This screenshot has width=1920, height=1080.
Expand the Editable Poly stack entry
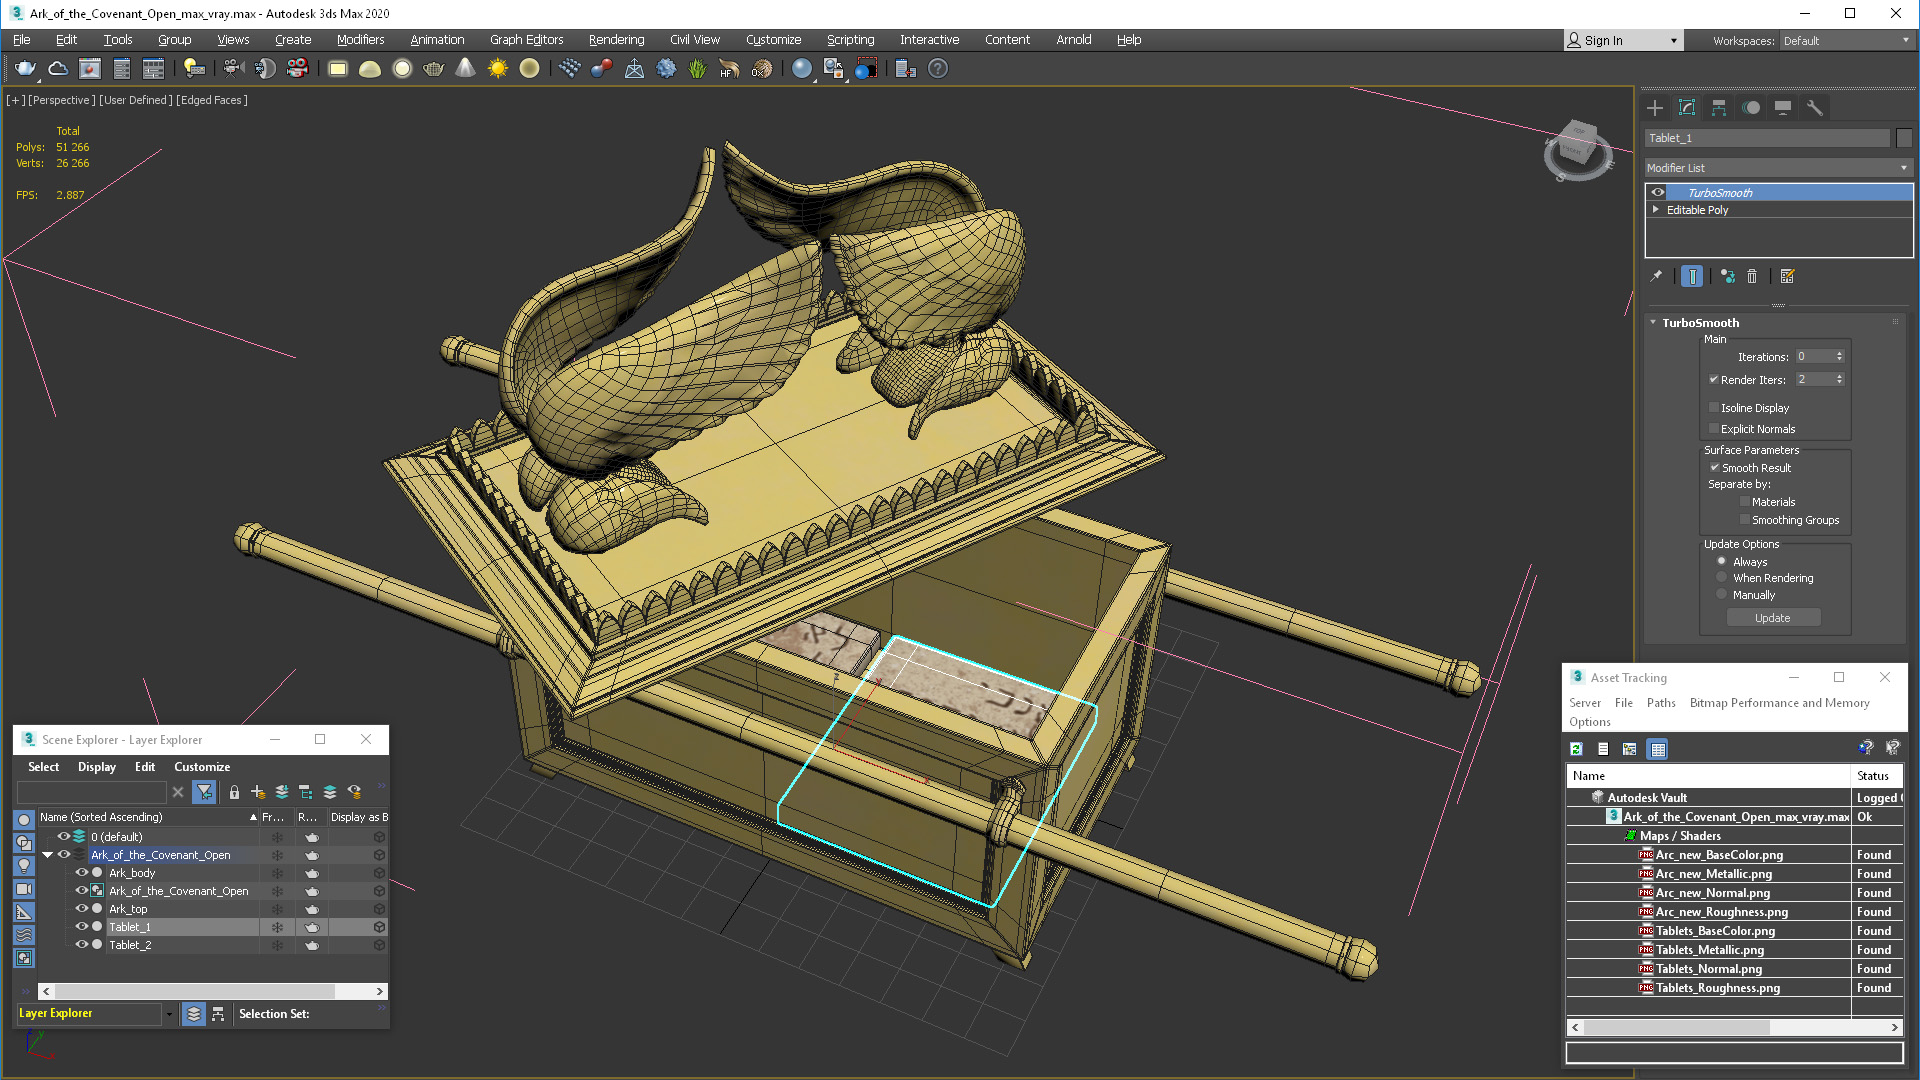[1656, 210]
